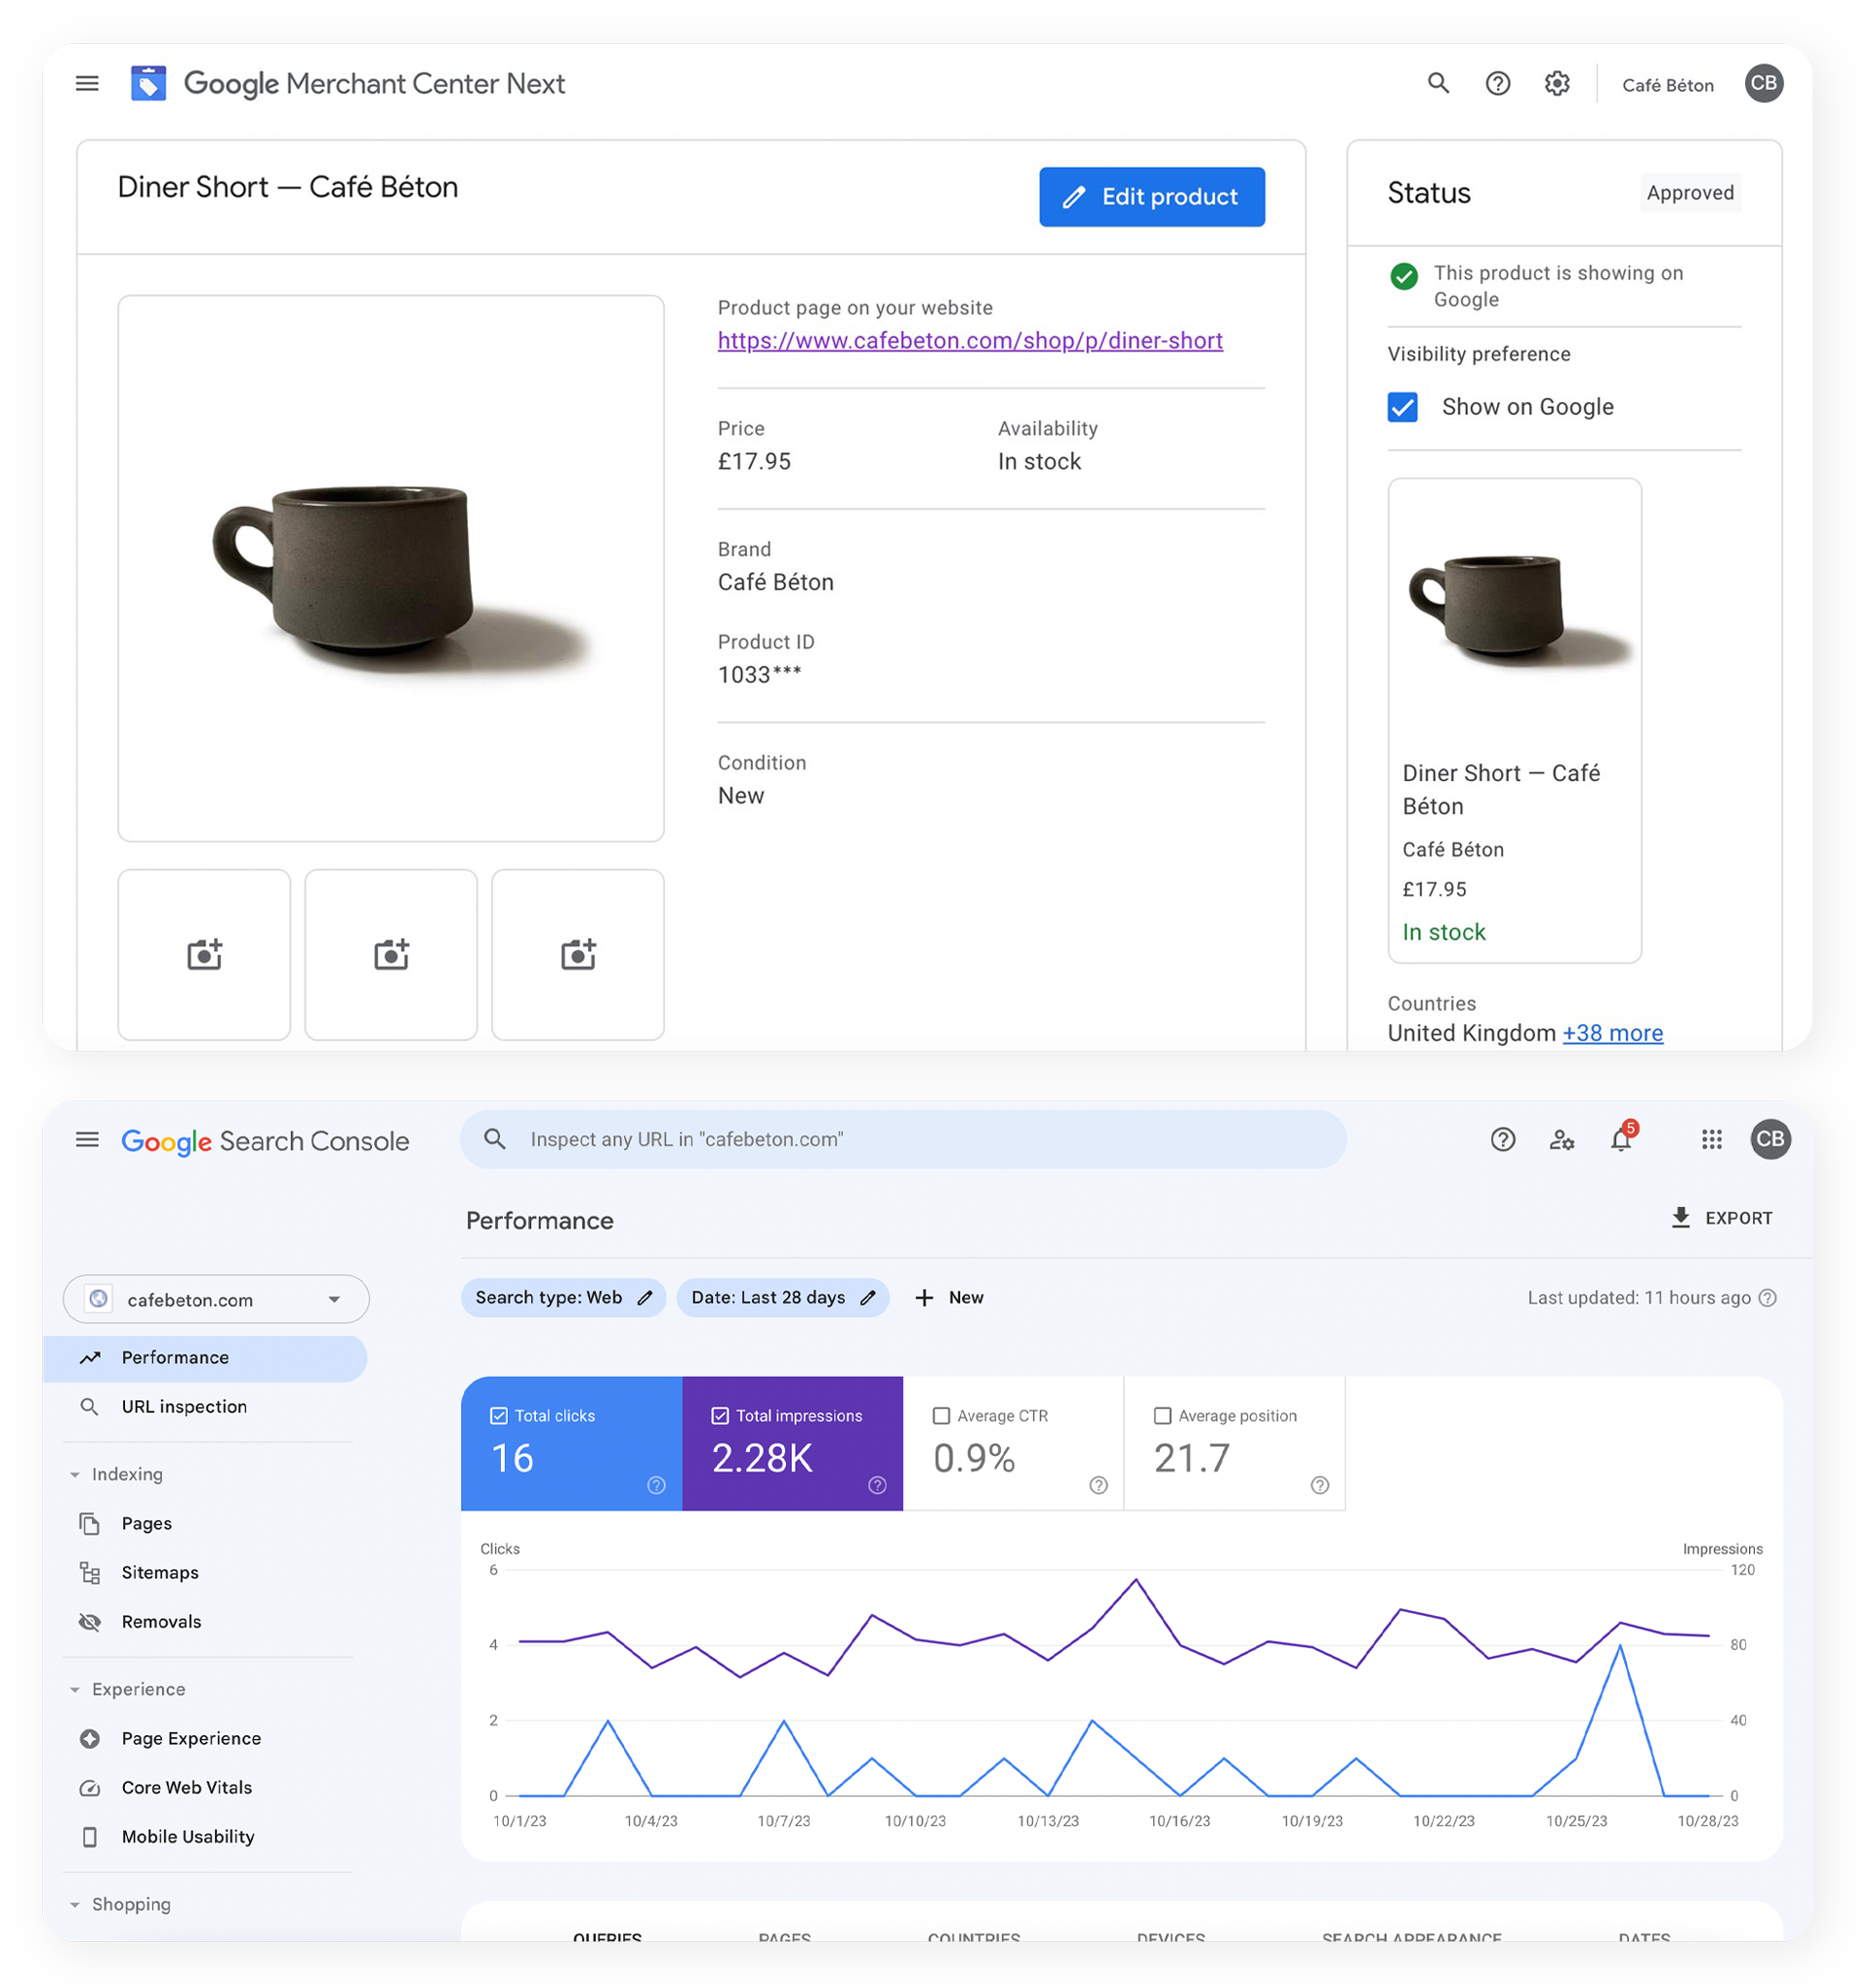Click help icon on Average CTR card
1875x1988 pixels.
pos(1098,1485)
